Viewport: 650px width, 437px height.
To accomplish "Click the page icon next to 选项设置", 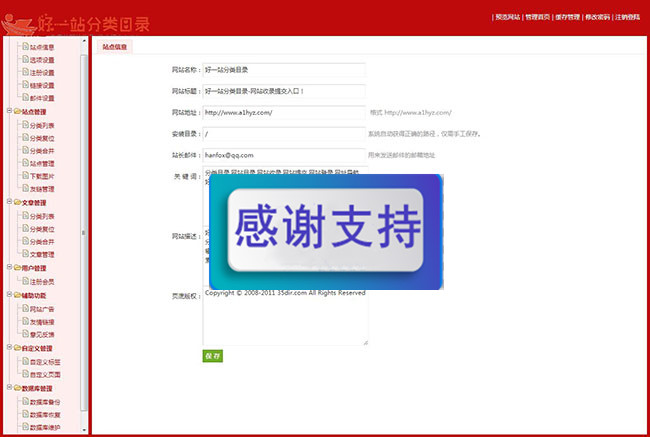I will [25, 59].
